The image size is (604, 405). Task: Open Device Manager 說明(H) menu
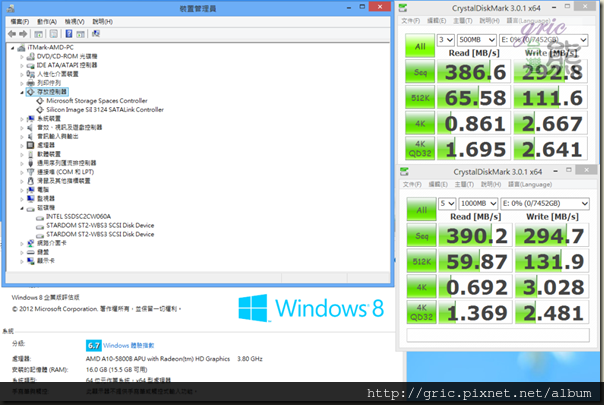pos(102,22)
